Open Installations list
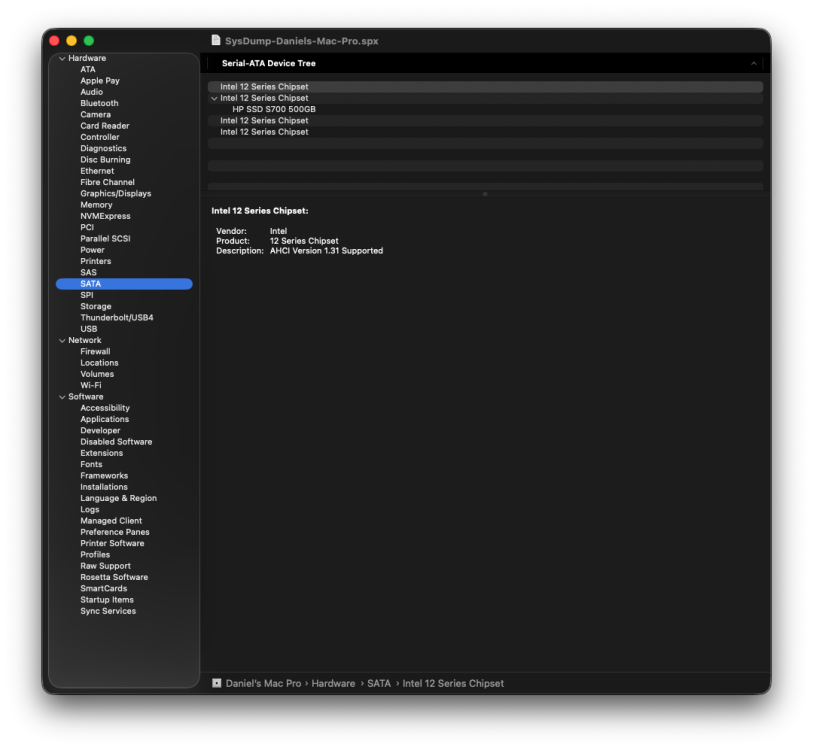The height and width of the screenshot is (750, 813). click(x=104, y=487)
